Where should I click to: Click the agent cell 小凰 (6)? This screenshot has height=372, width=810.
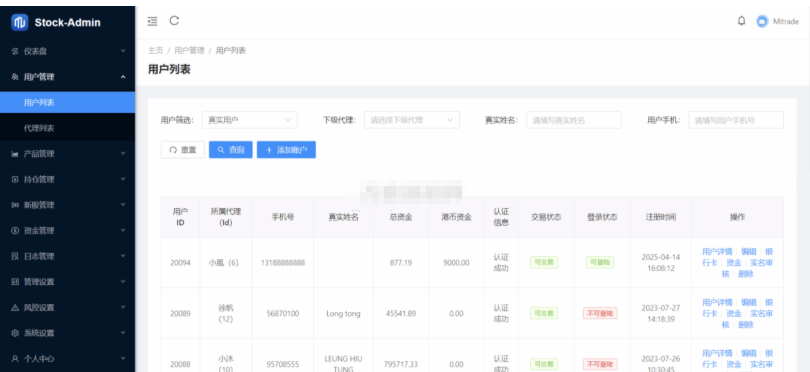click(224, 262)
